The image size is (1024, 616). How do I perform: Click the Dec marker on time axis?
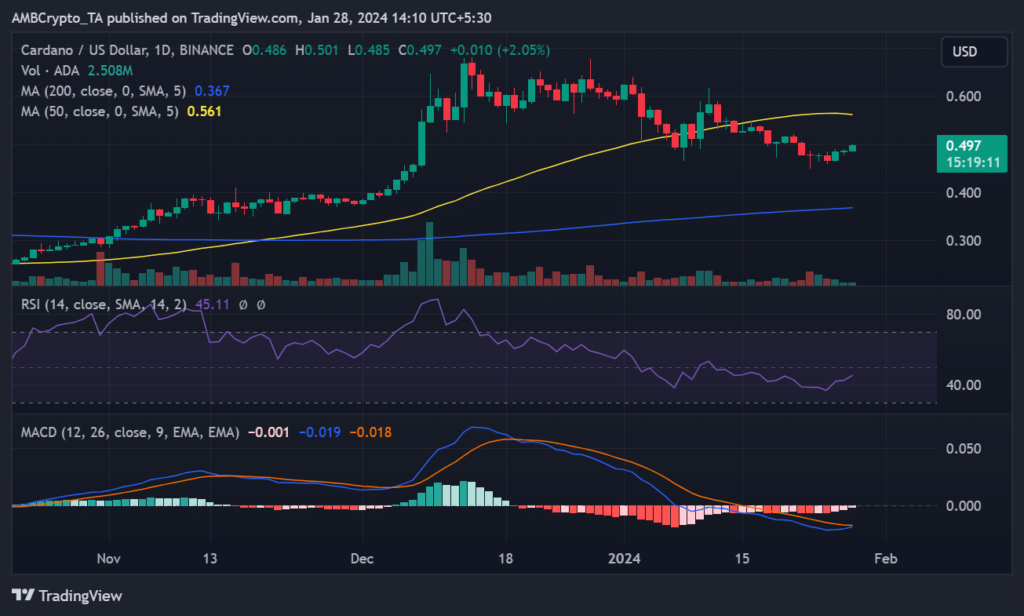point(364,560)
